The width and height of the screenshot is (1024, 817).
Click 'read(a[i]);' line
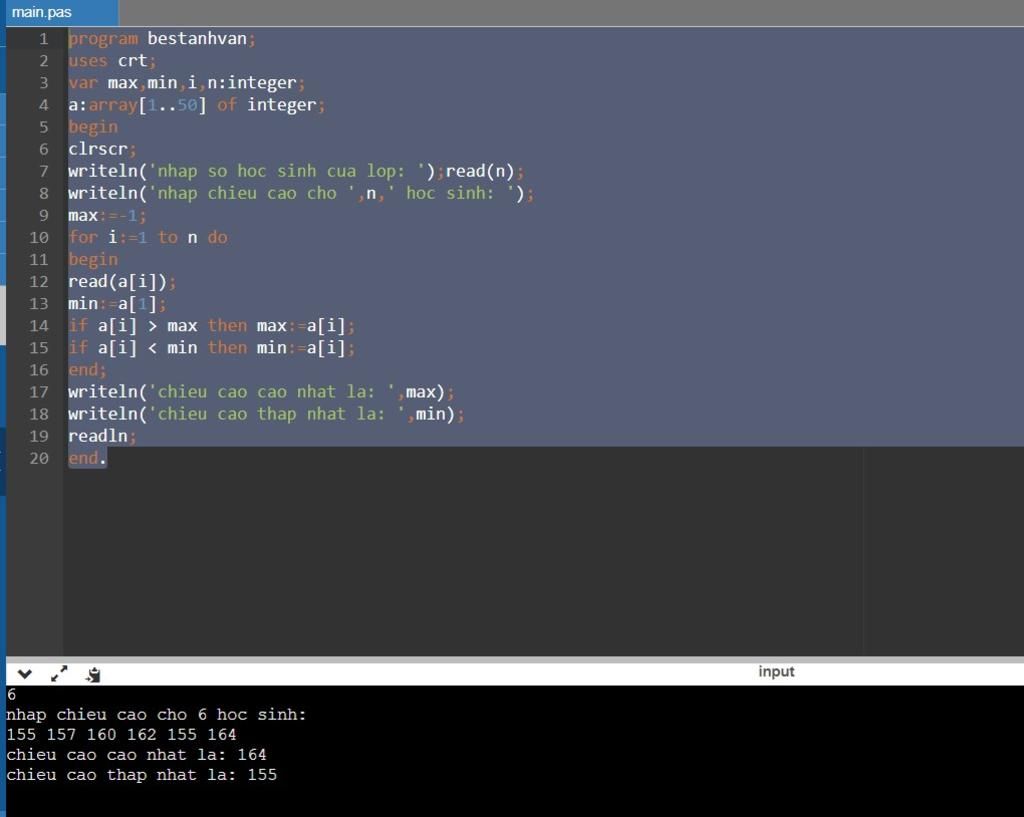(x=122, y=281)
